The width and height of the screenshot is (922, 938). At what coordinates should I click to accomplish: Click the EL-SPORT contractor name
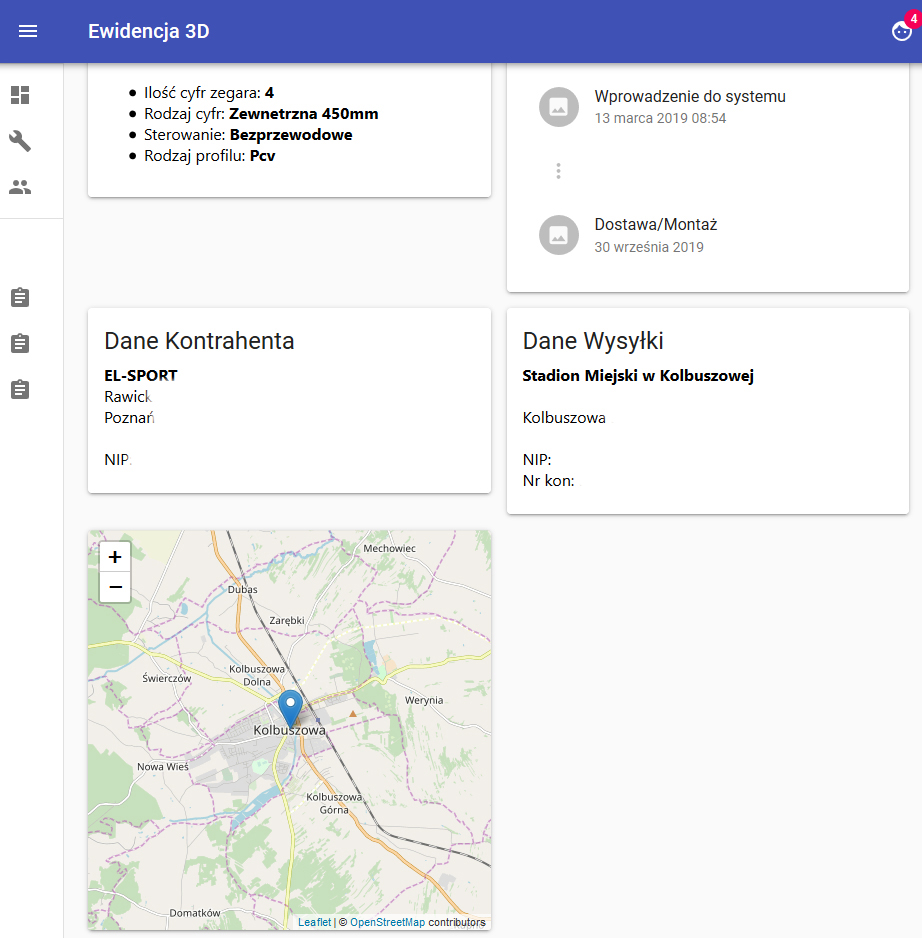[141, 376]
